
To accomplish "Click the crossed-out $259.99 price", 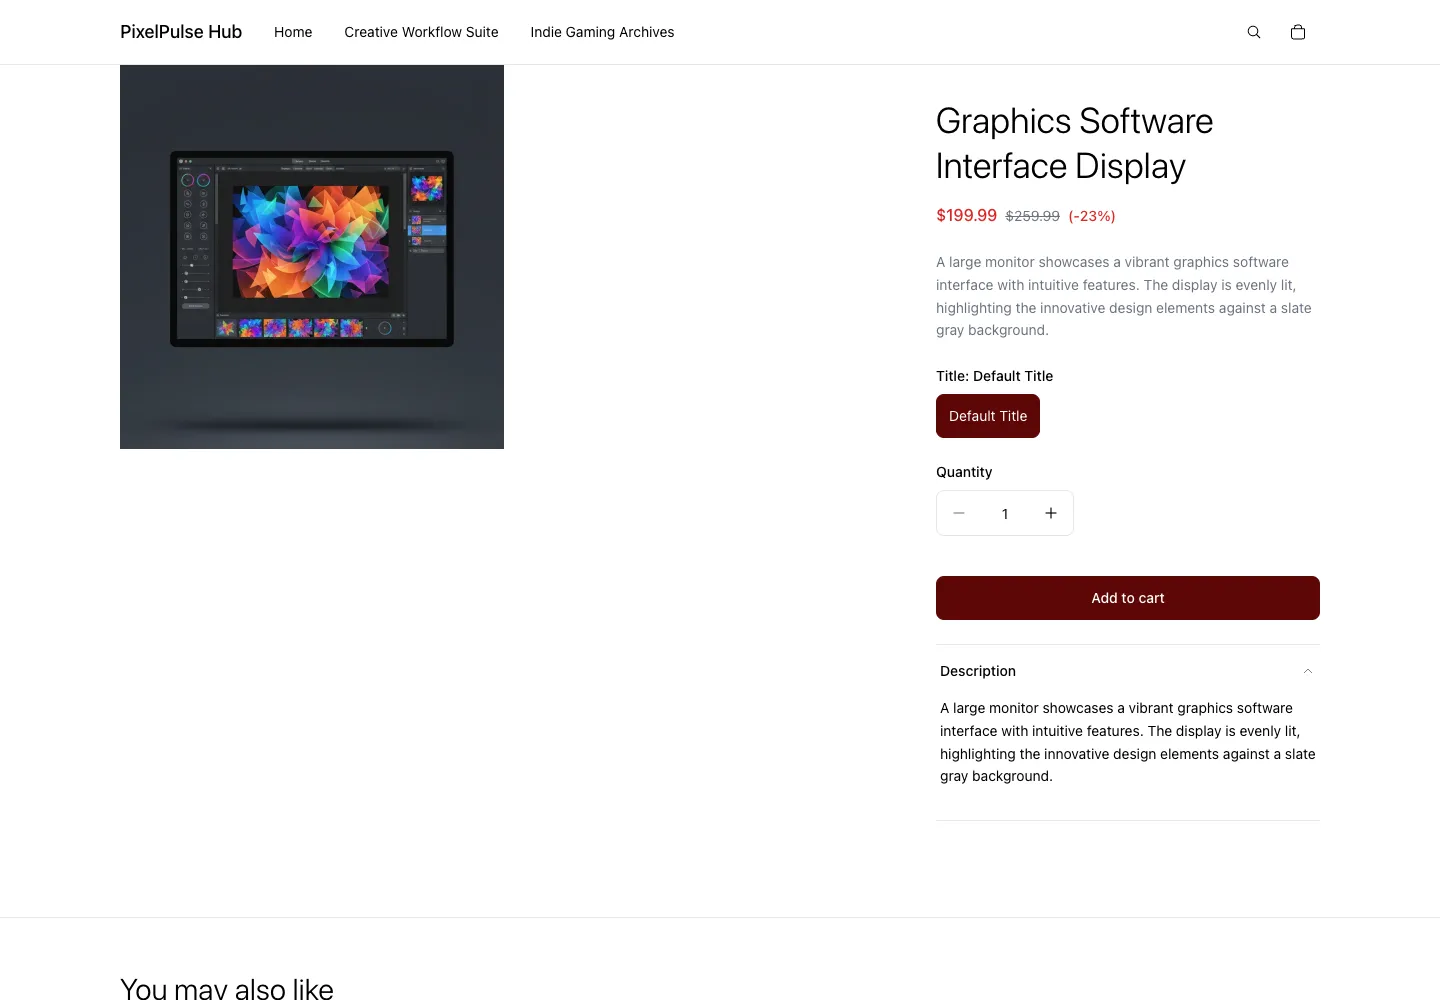I will pyautogui.click(x=1032, y=216).
